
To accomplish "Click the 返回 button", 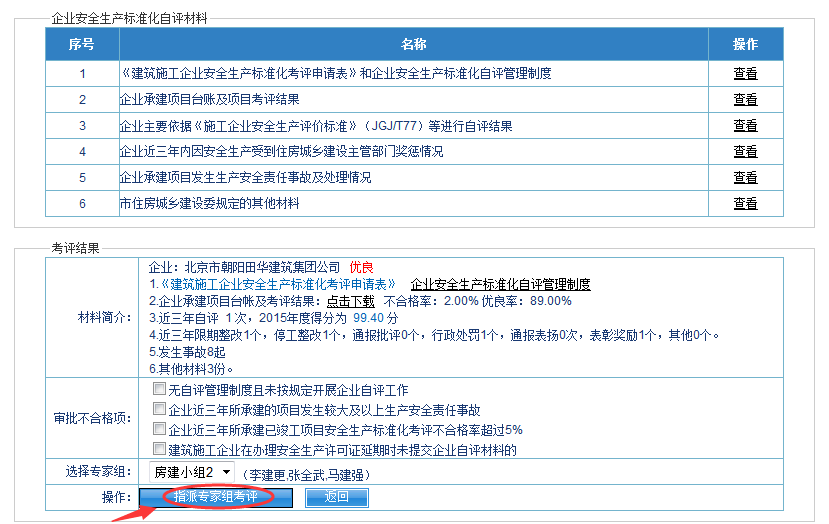I will point(336,497).
